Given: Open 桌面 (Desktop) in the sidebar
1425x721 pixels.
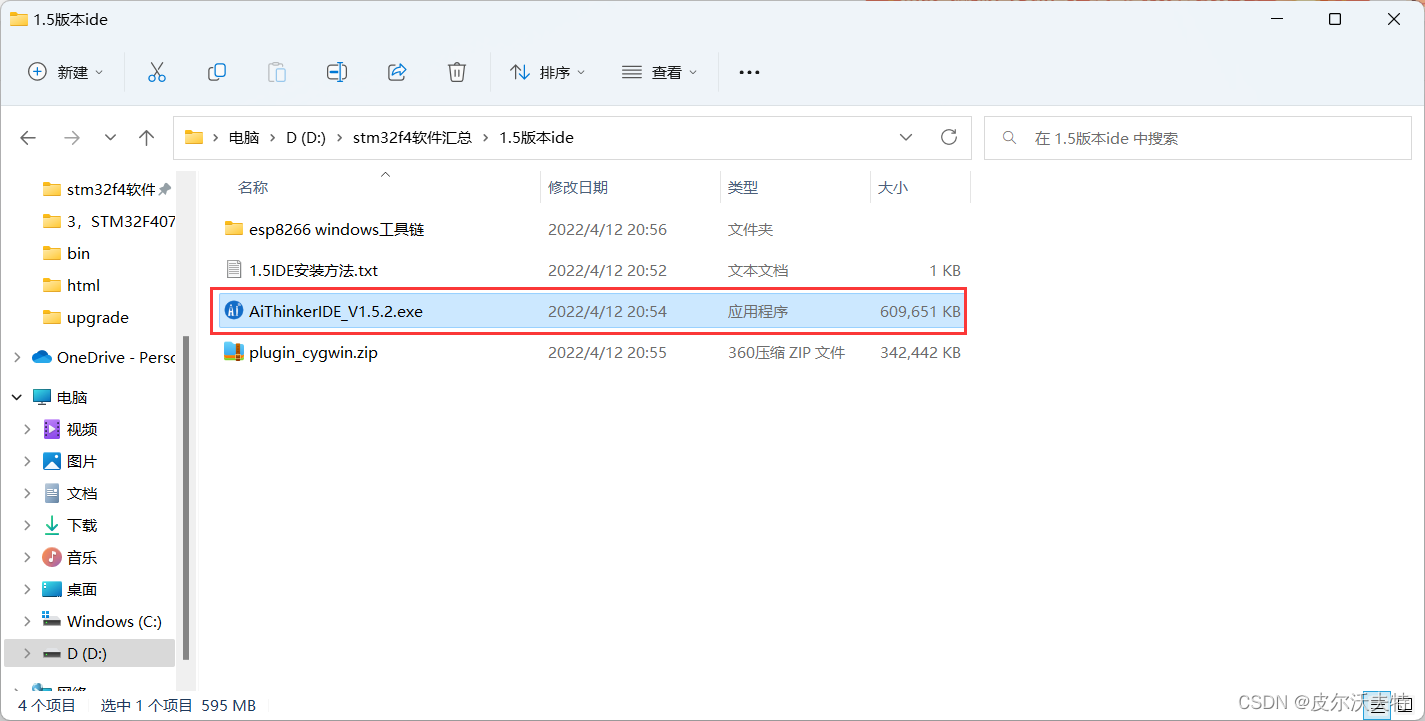Looking at the screenshot, I should pyautogui.click(x=82, y=589).
